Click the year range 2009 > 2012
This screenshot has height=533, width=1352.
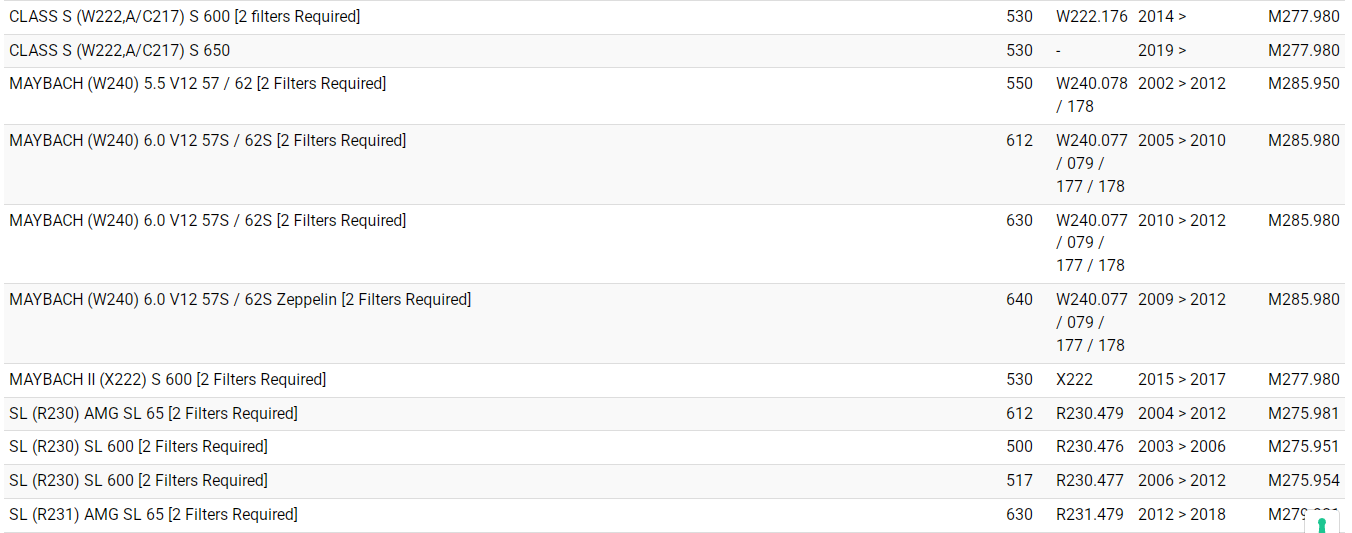pos(1181,300)
